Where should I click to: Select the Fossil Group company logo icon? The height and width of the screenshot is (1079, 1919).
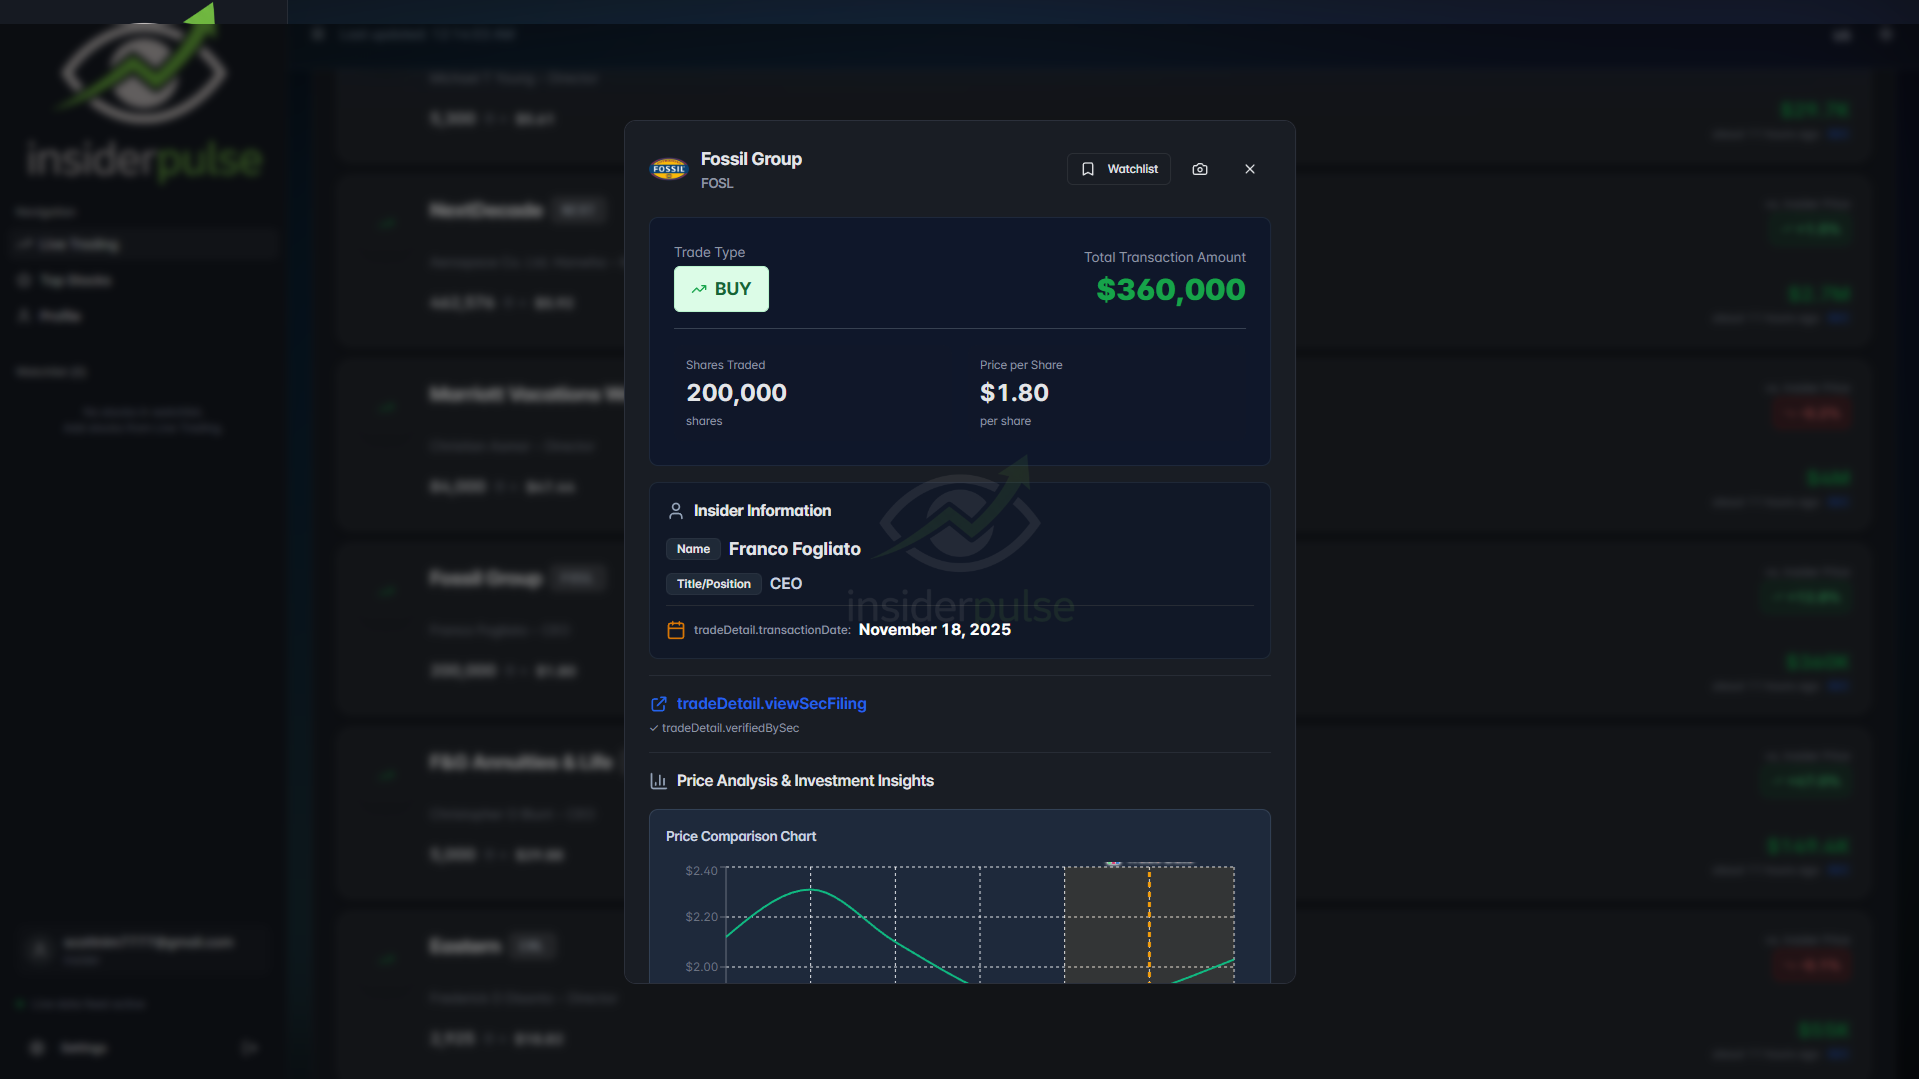668,168
